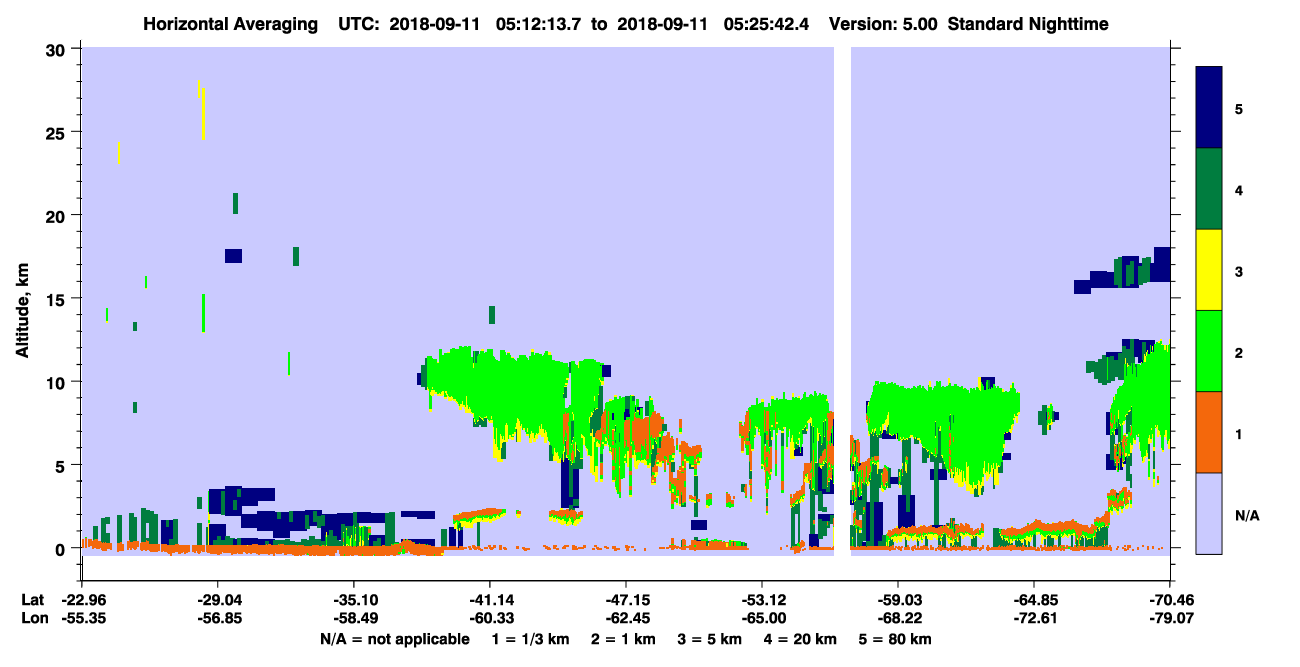Click the yellow colorbar segment labeled 3
This screenshot has height=667, width=1300.
[x=1209, y=270]
